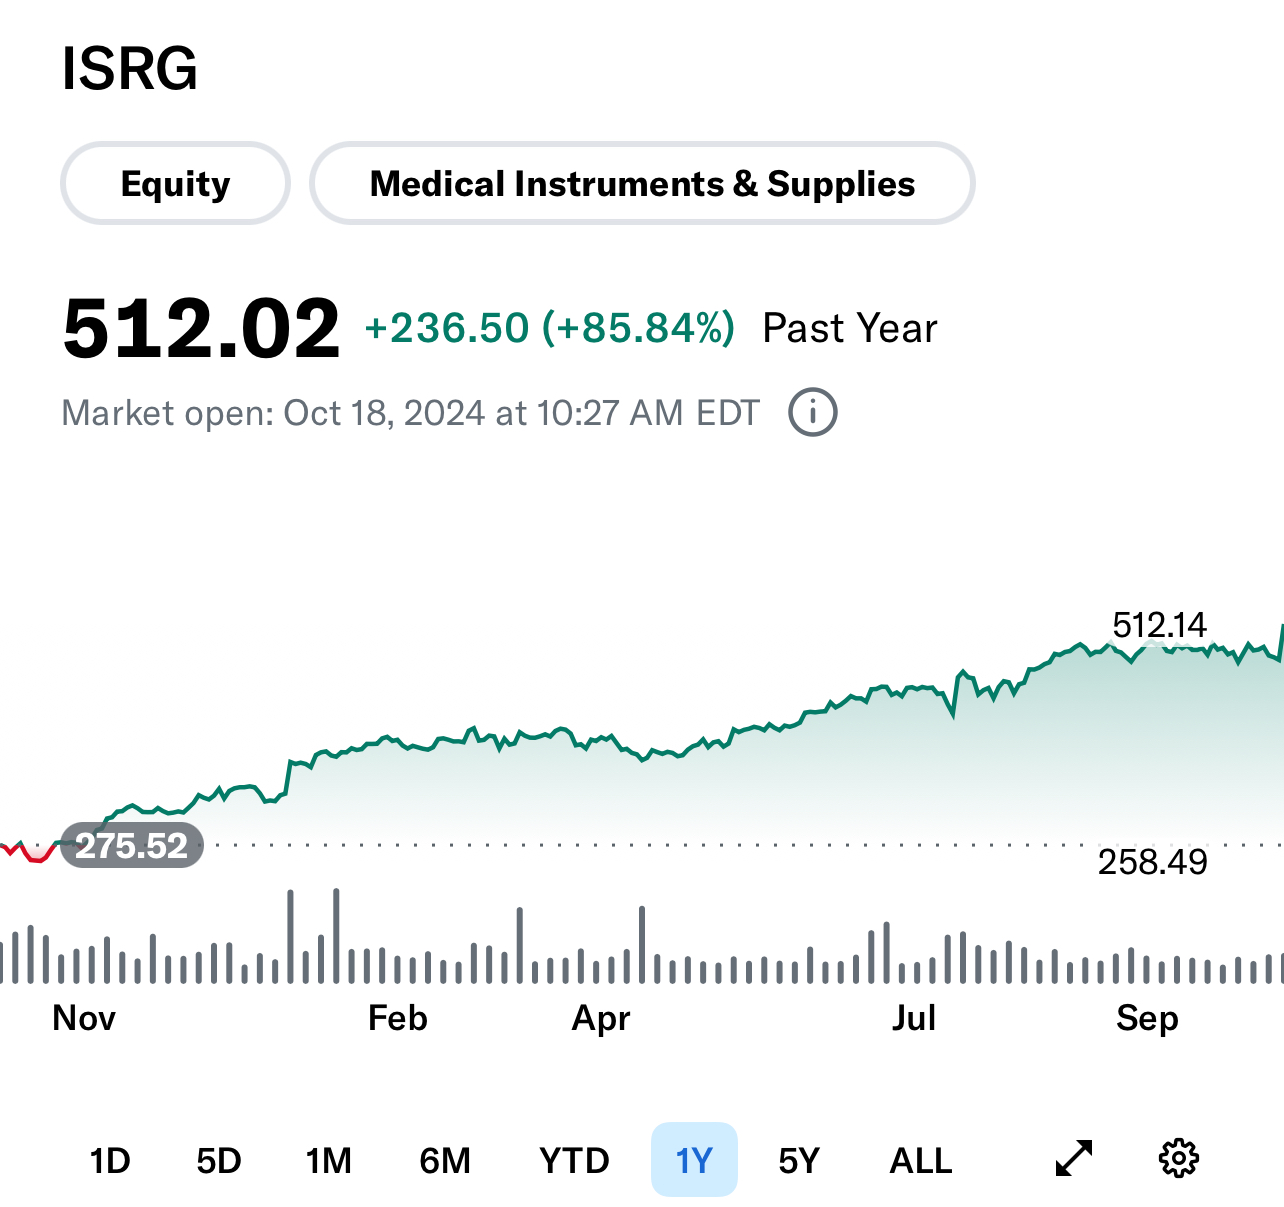Switch to 5Y range
Screen dimensions: 1284x1207
coord(799,1160)
